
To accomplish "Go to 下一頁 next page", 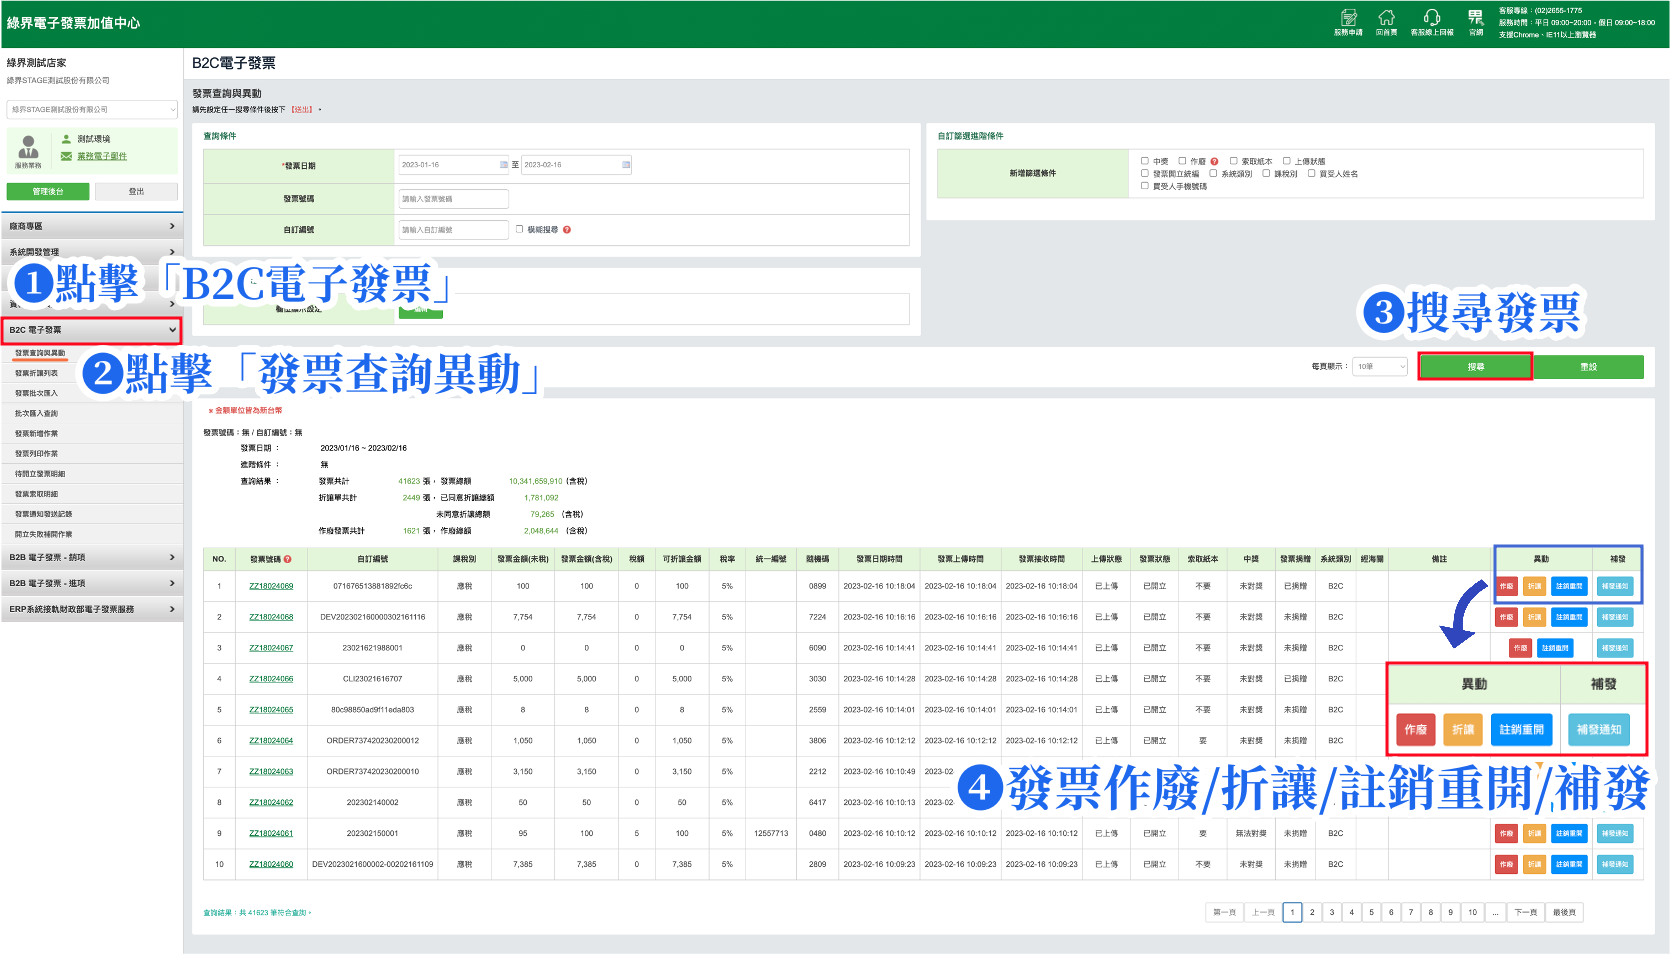I will pos(1526,912).
